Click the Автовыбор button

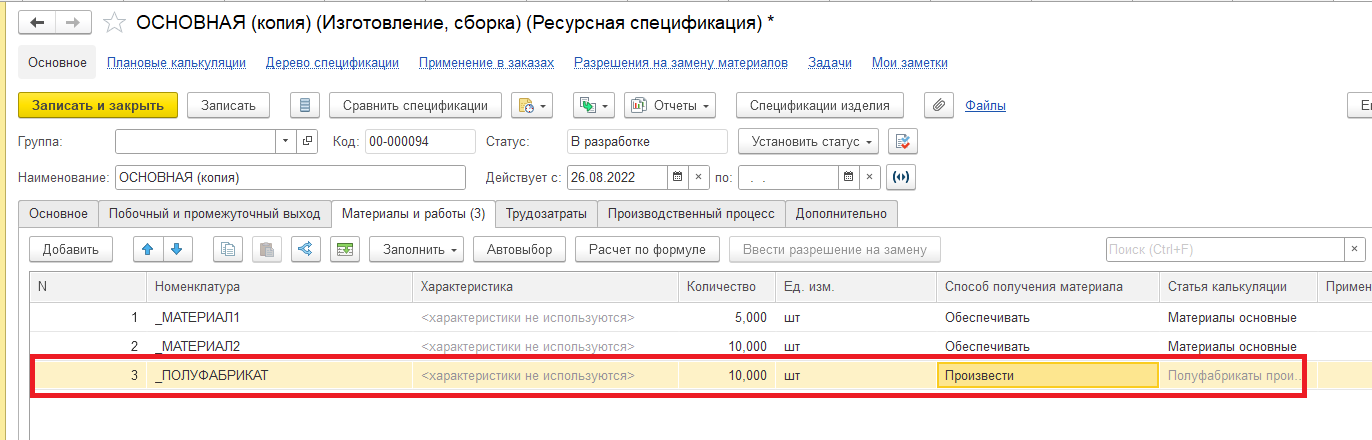[x=519, y=249]
